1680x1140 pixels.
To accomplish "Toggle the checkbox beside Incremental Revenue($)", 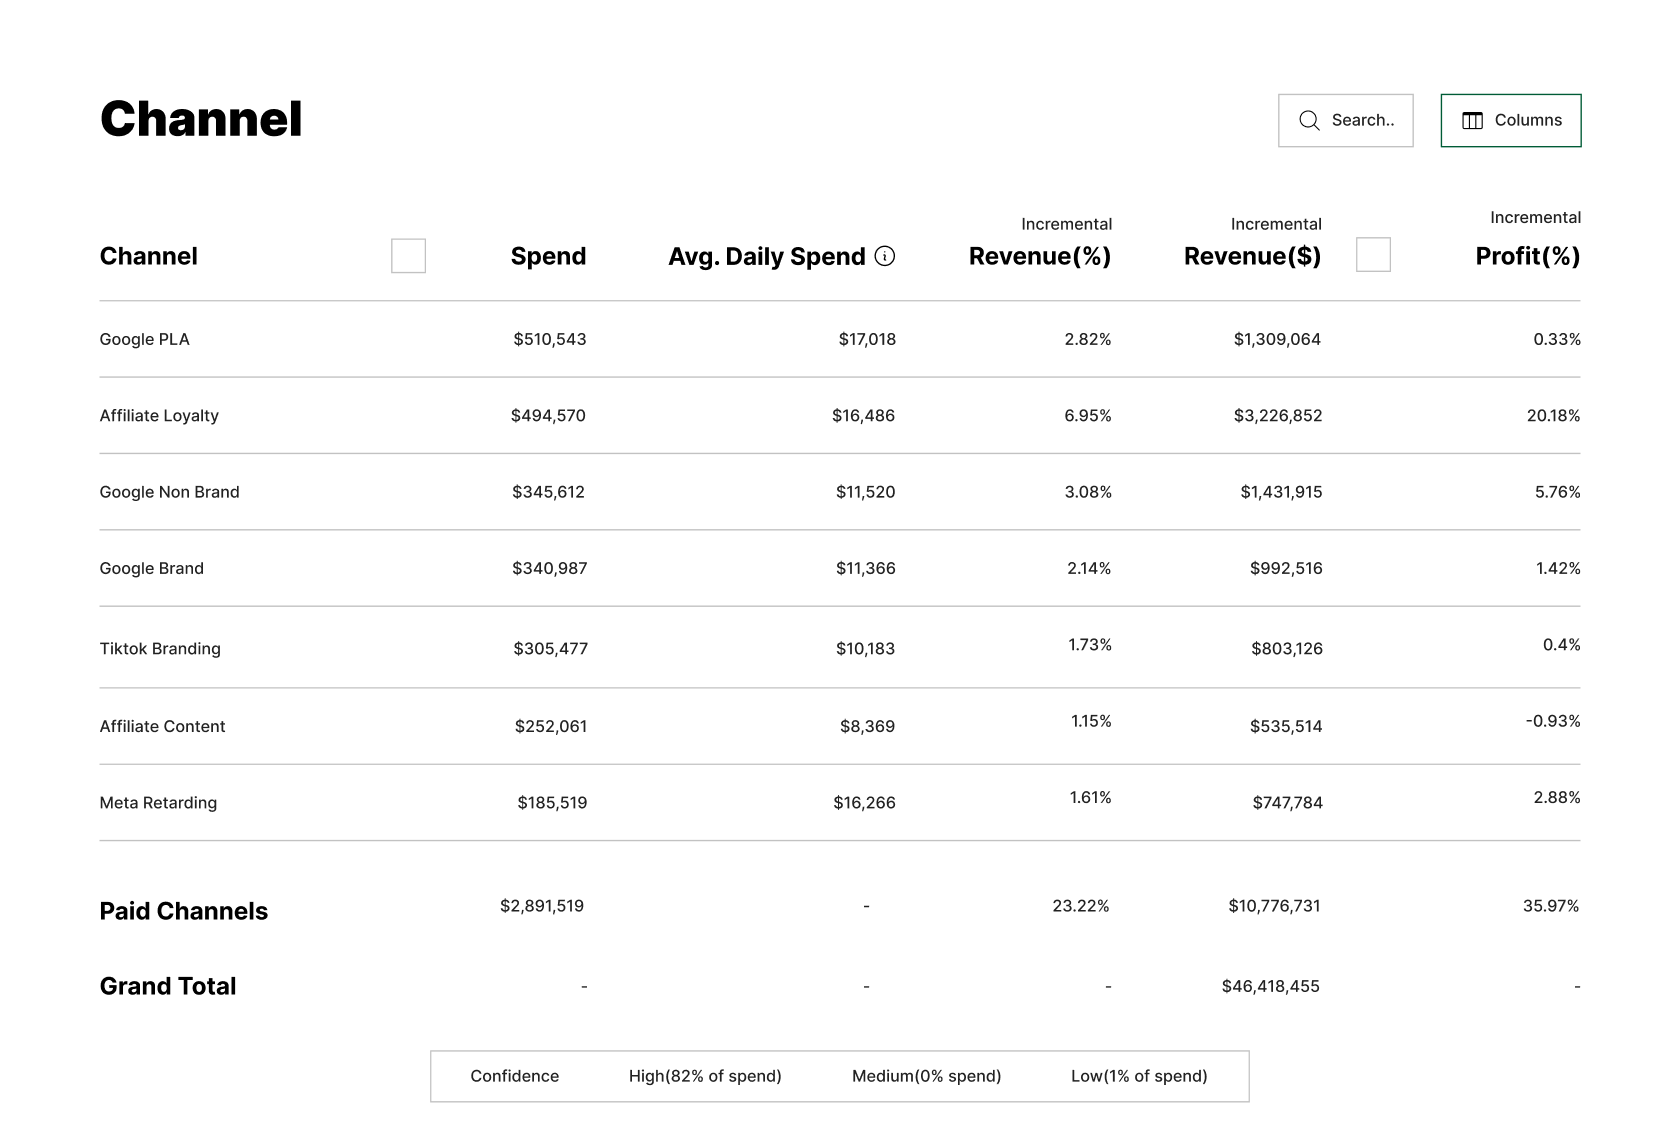I will coord(1374,256).
